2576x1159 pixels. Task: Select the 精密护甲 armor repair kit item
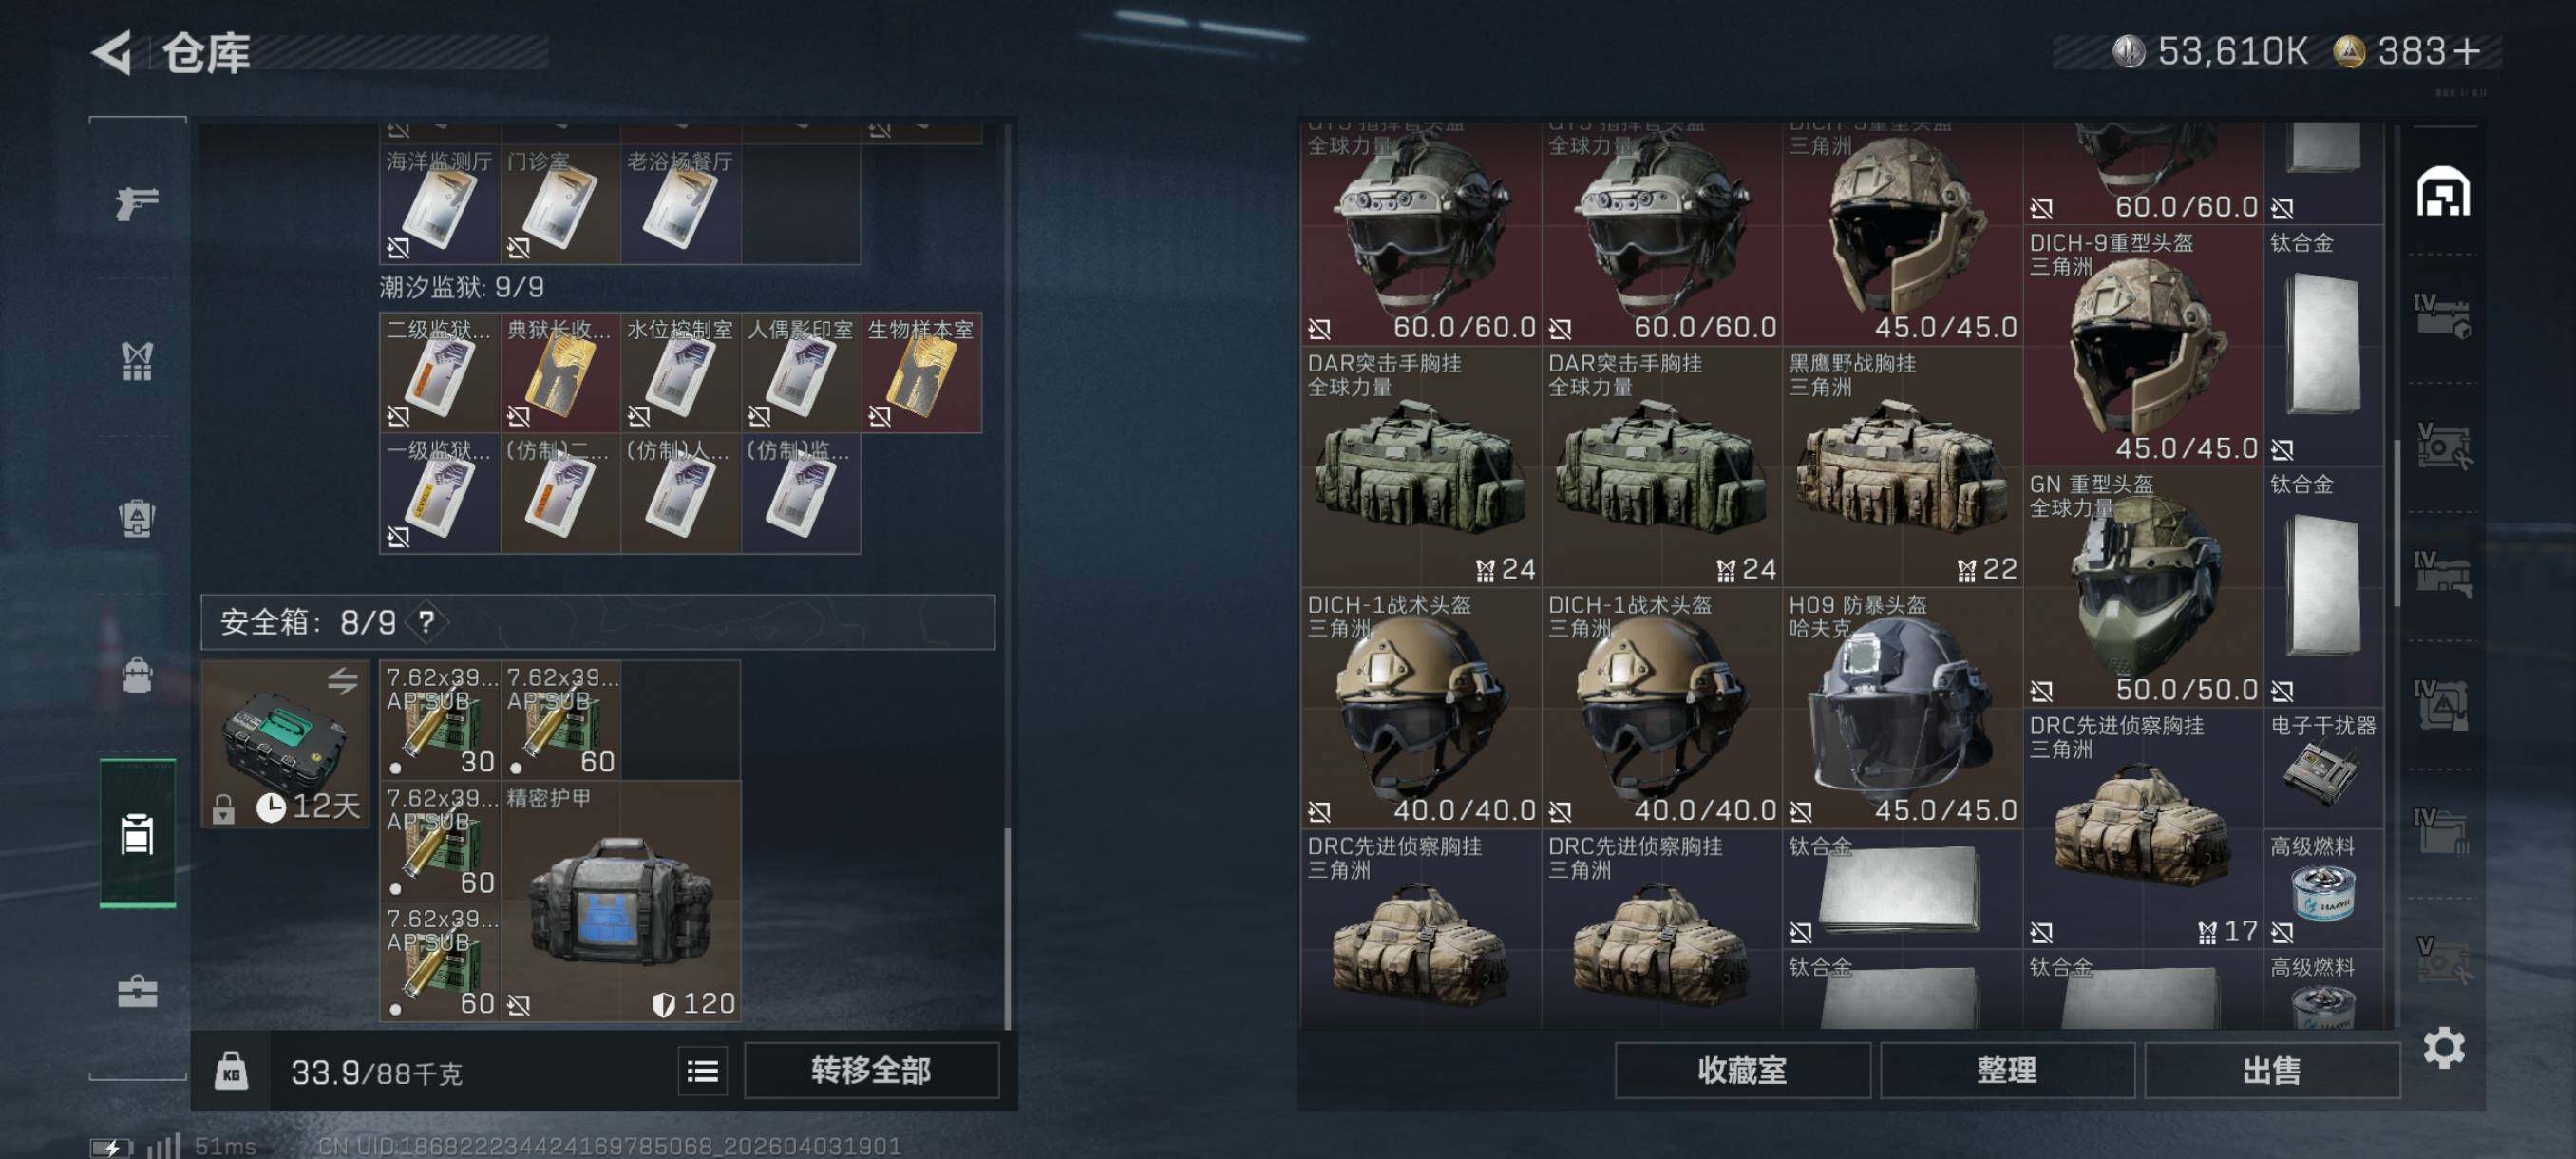pyautogui.click(x=621, y=901)
